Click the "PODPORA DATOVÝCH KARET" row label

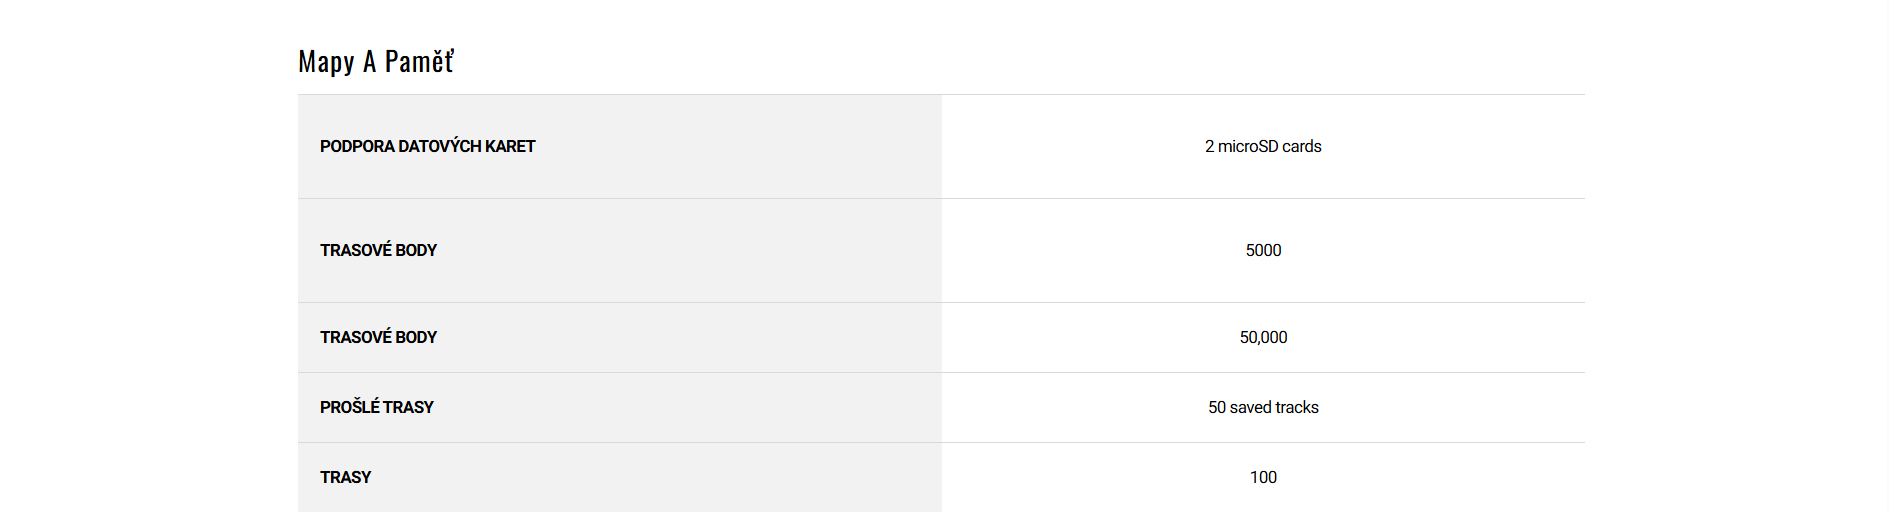coord(427,147)
